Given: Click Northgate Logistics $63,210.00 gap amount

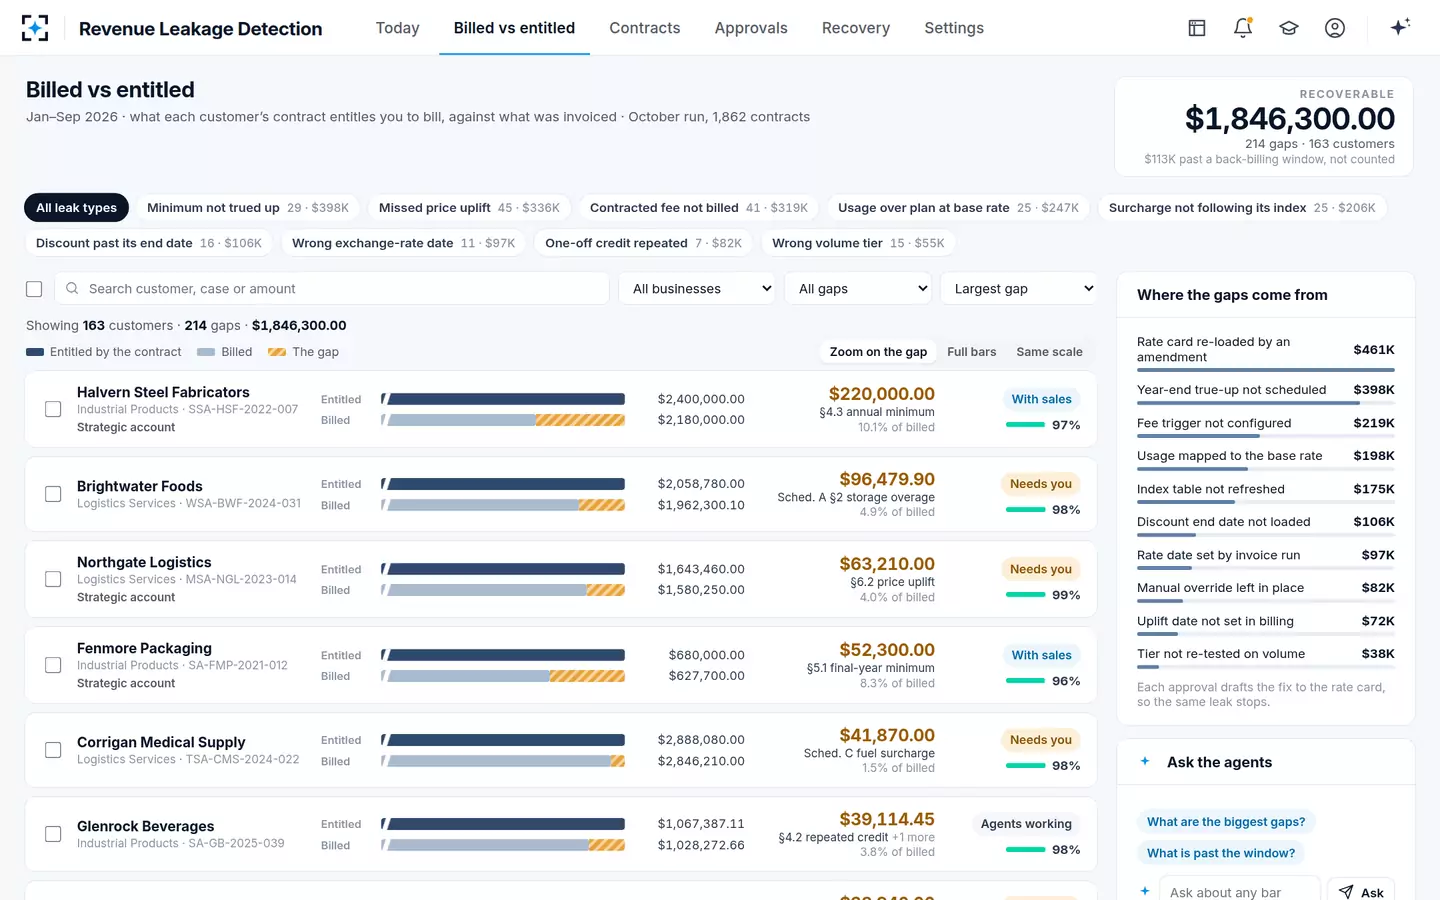Looking at the screenshot, I should tap(887, 564).
